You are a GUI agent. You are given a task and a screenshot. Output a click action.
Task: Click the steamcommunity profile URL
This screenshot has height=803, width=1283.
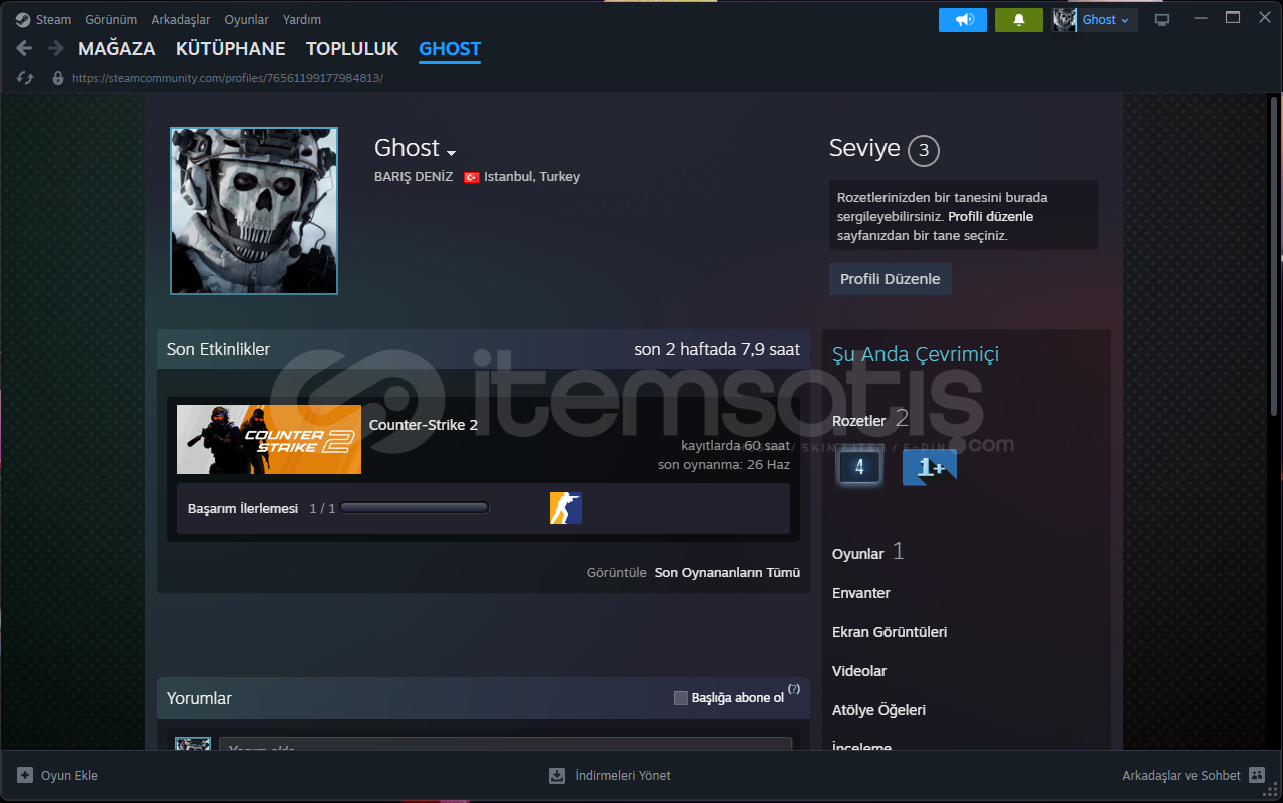[x=227, y=78]
